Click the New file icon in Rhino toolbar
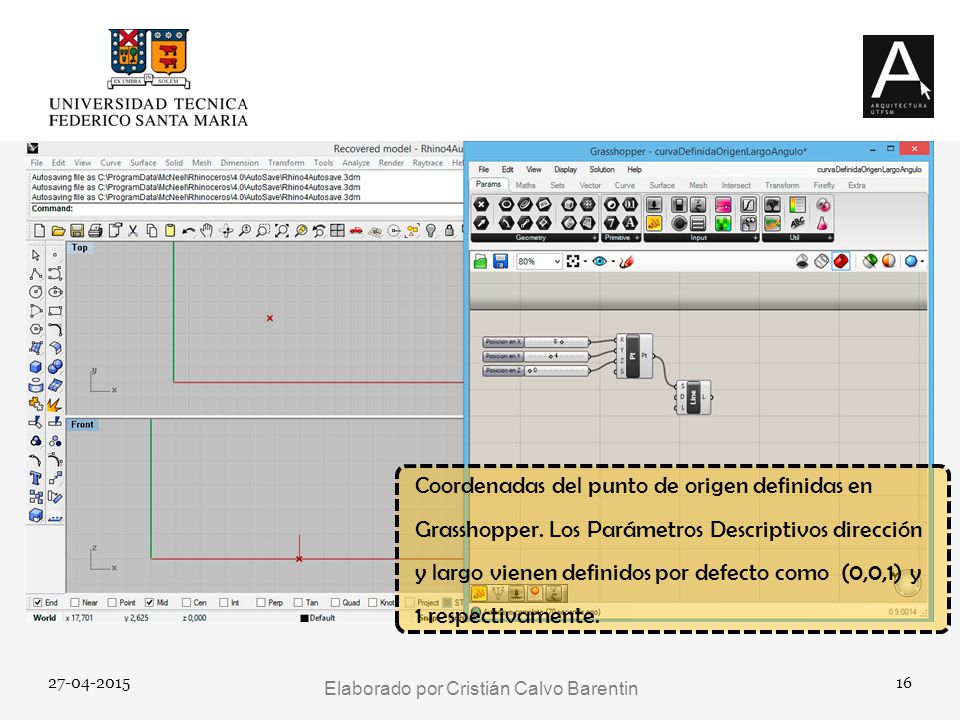The image size is (960, 720). (x=39, y=231)
